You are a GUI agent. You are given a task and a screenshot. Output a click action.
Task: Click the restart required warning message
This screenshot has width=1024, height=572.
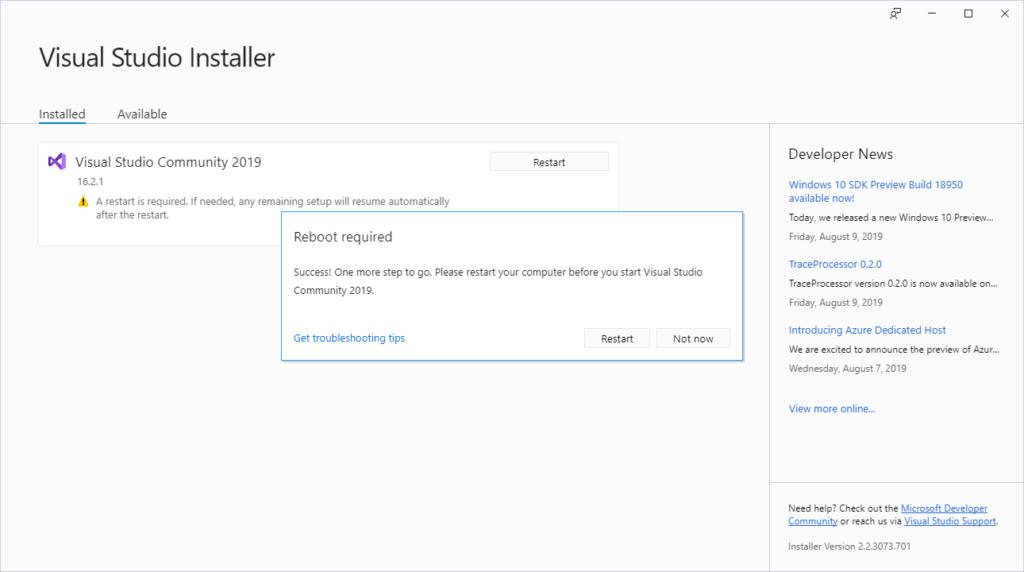pyautogui.click(x=272, y=208)
